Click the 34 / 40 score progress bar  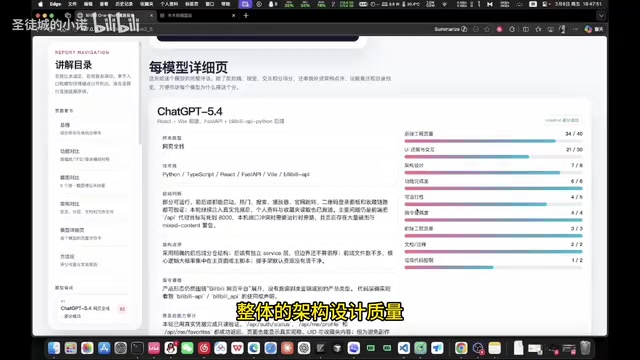(x=493, y=141)
